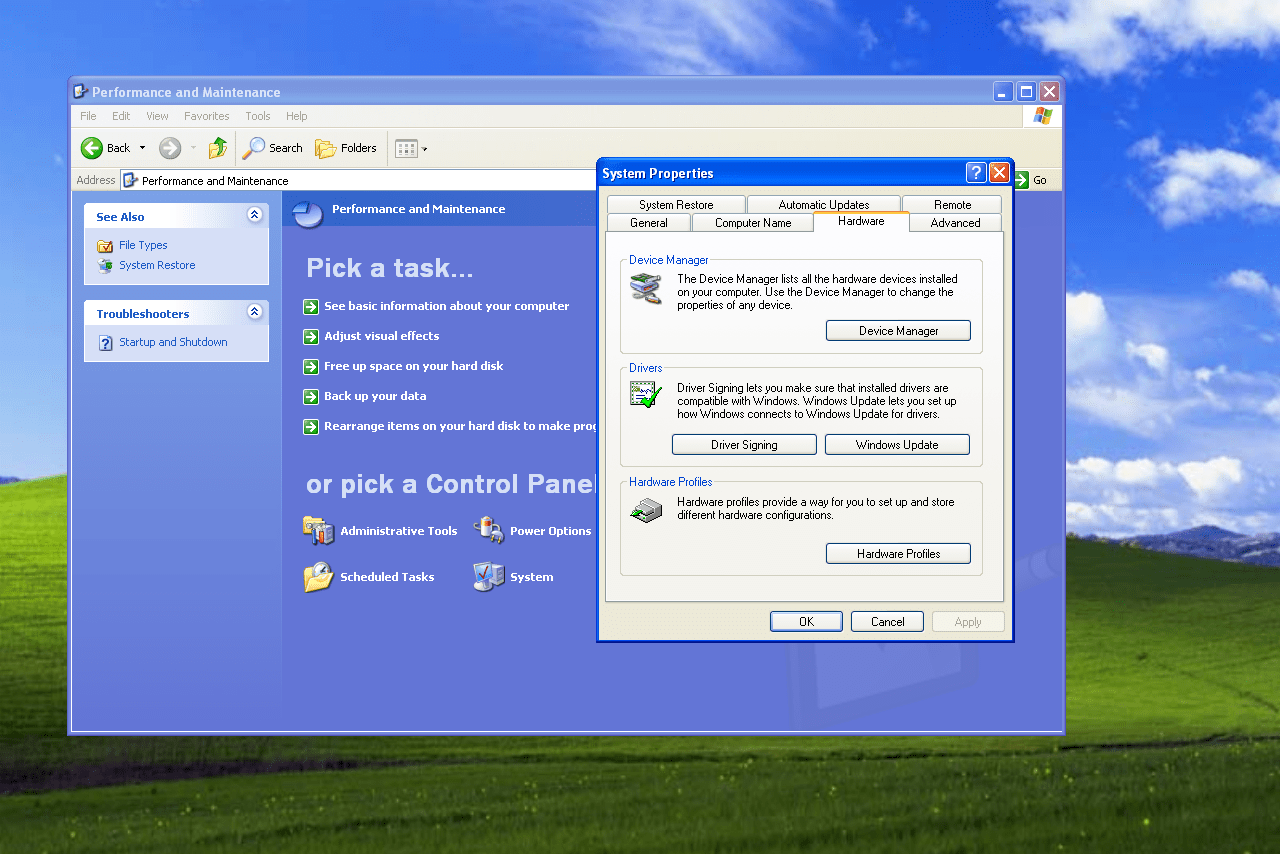
Task: Click the arrow icon beside See basic information
Action: (x=311, y=306)
